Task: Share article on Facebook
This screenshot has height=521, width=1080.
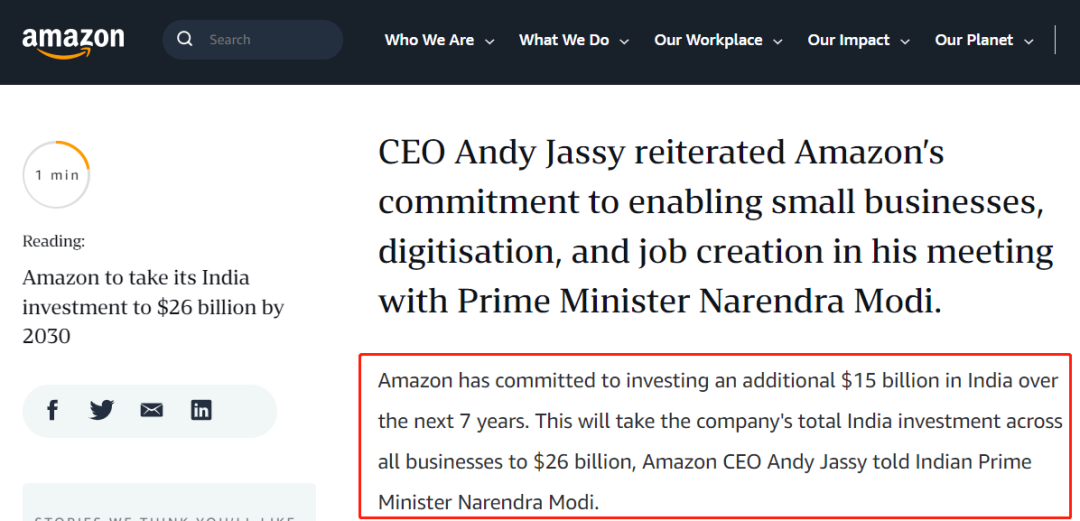Action: pos(53,410)
